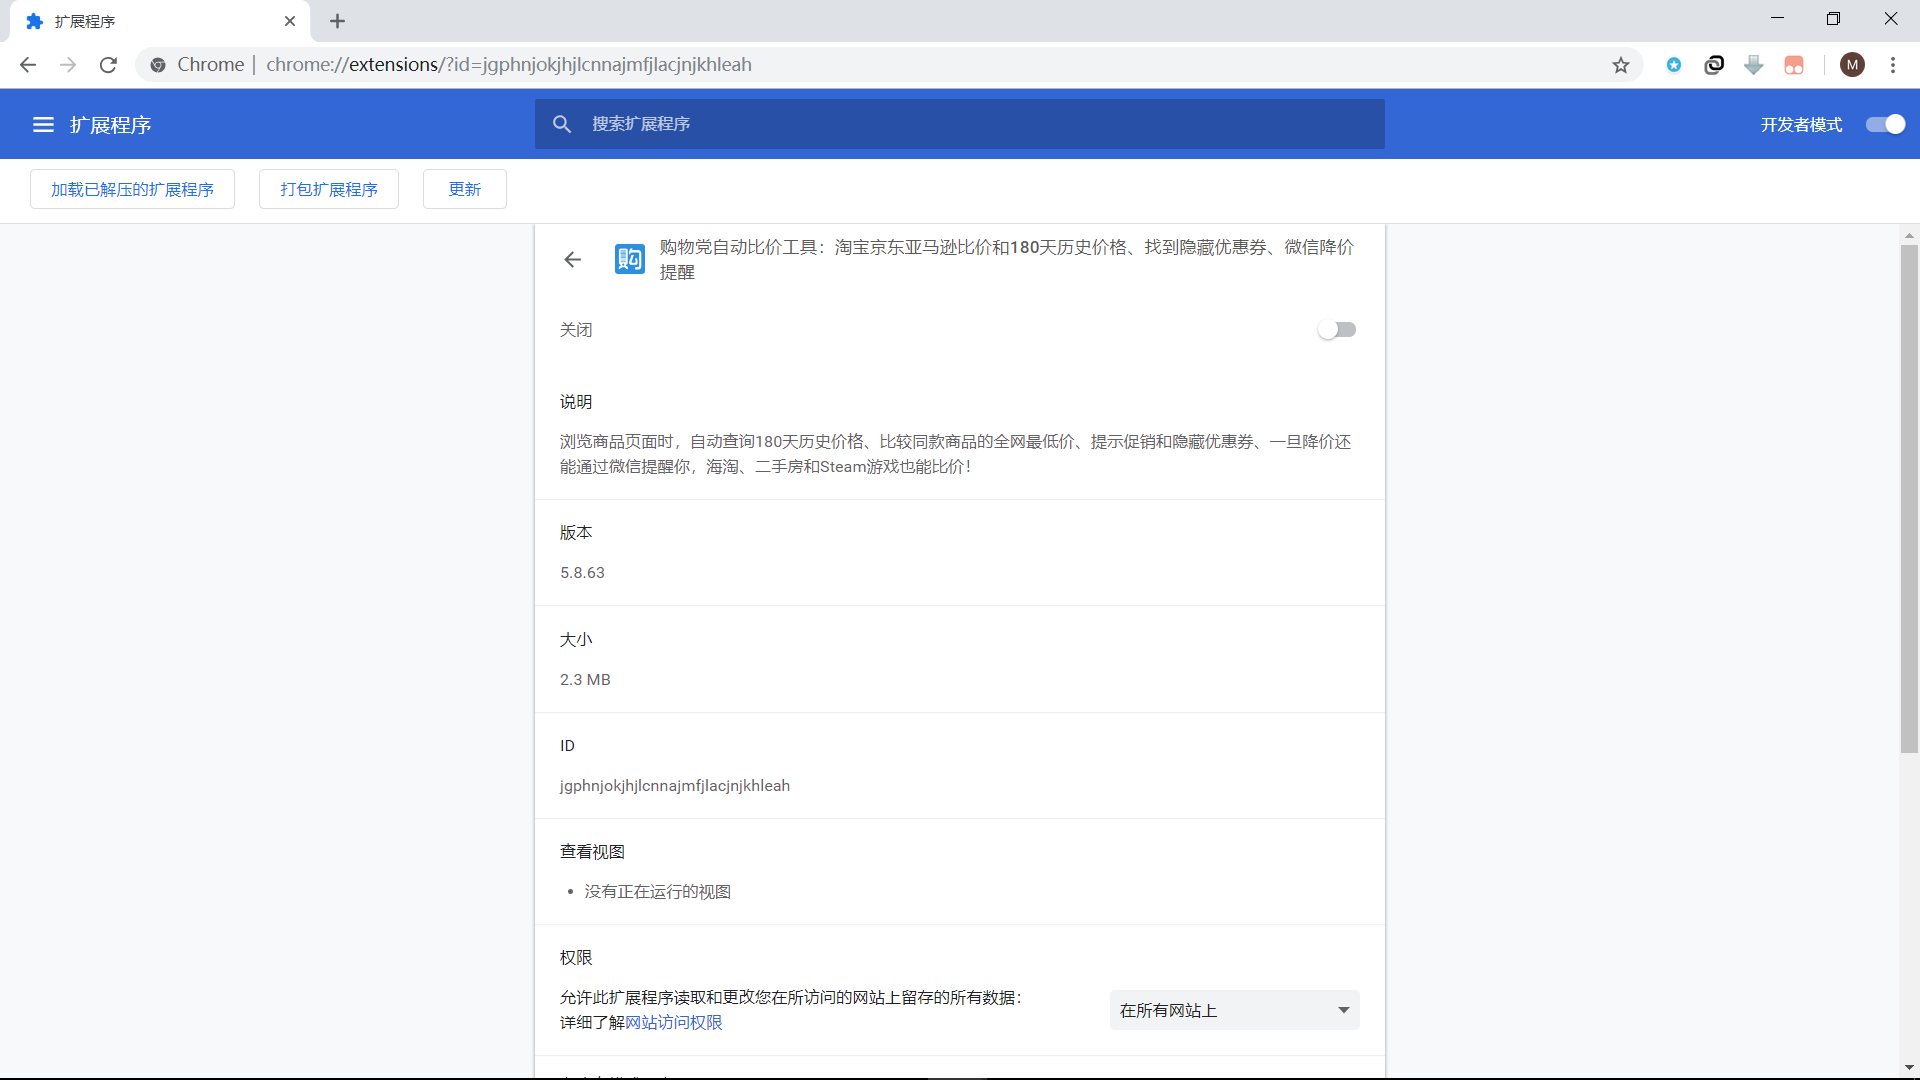Click 没有正在运行的视图 text
The width and height of the screenshot is (1920, 1080).
[x=658, y=892]
